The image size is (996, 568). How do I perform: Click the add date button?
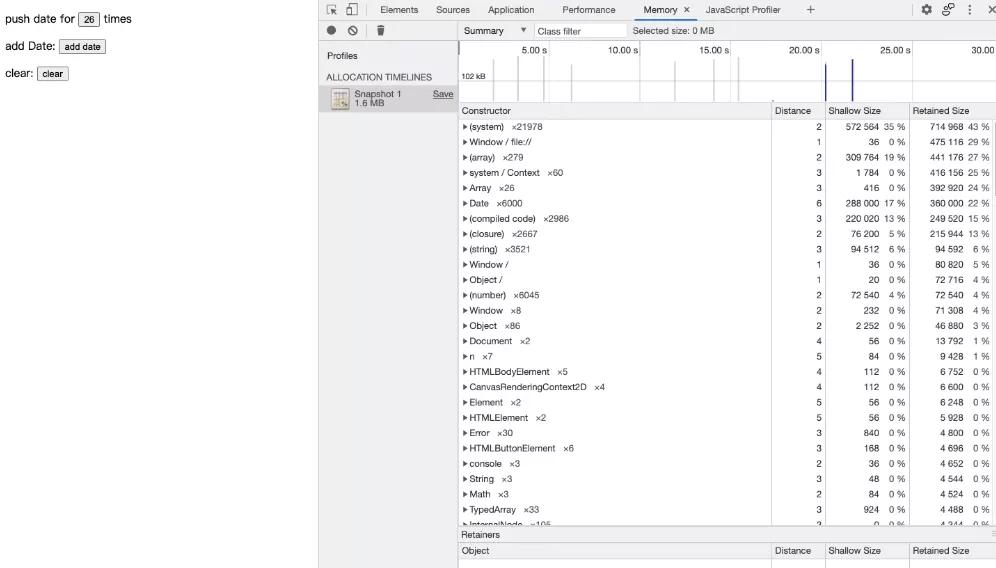[83, 46]
